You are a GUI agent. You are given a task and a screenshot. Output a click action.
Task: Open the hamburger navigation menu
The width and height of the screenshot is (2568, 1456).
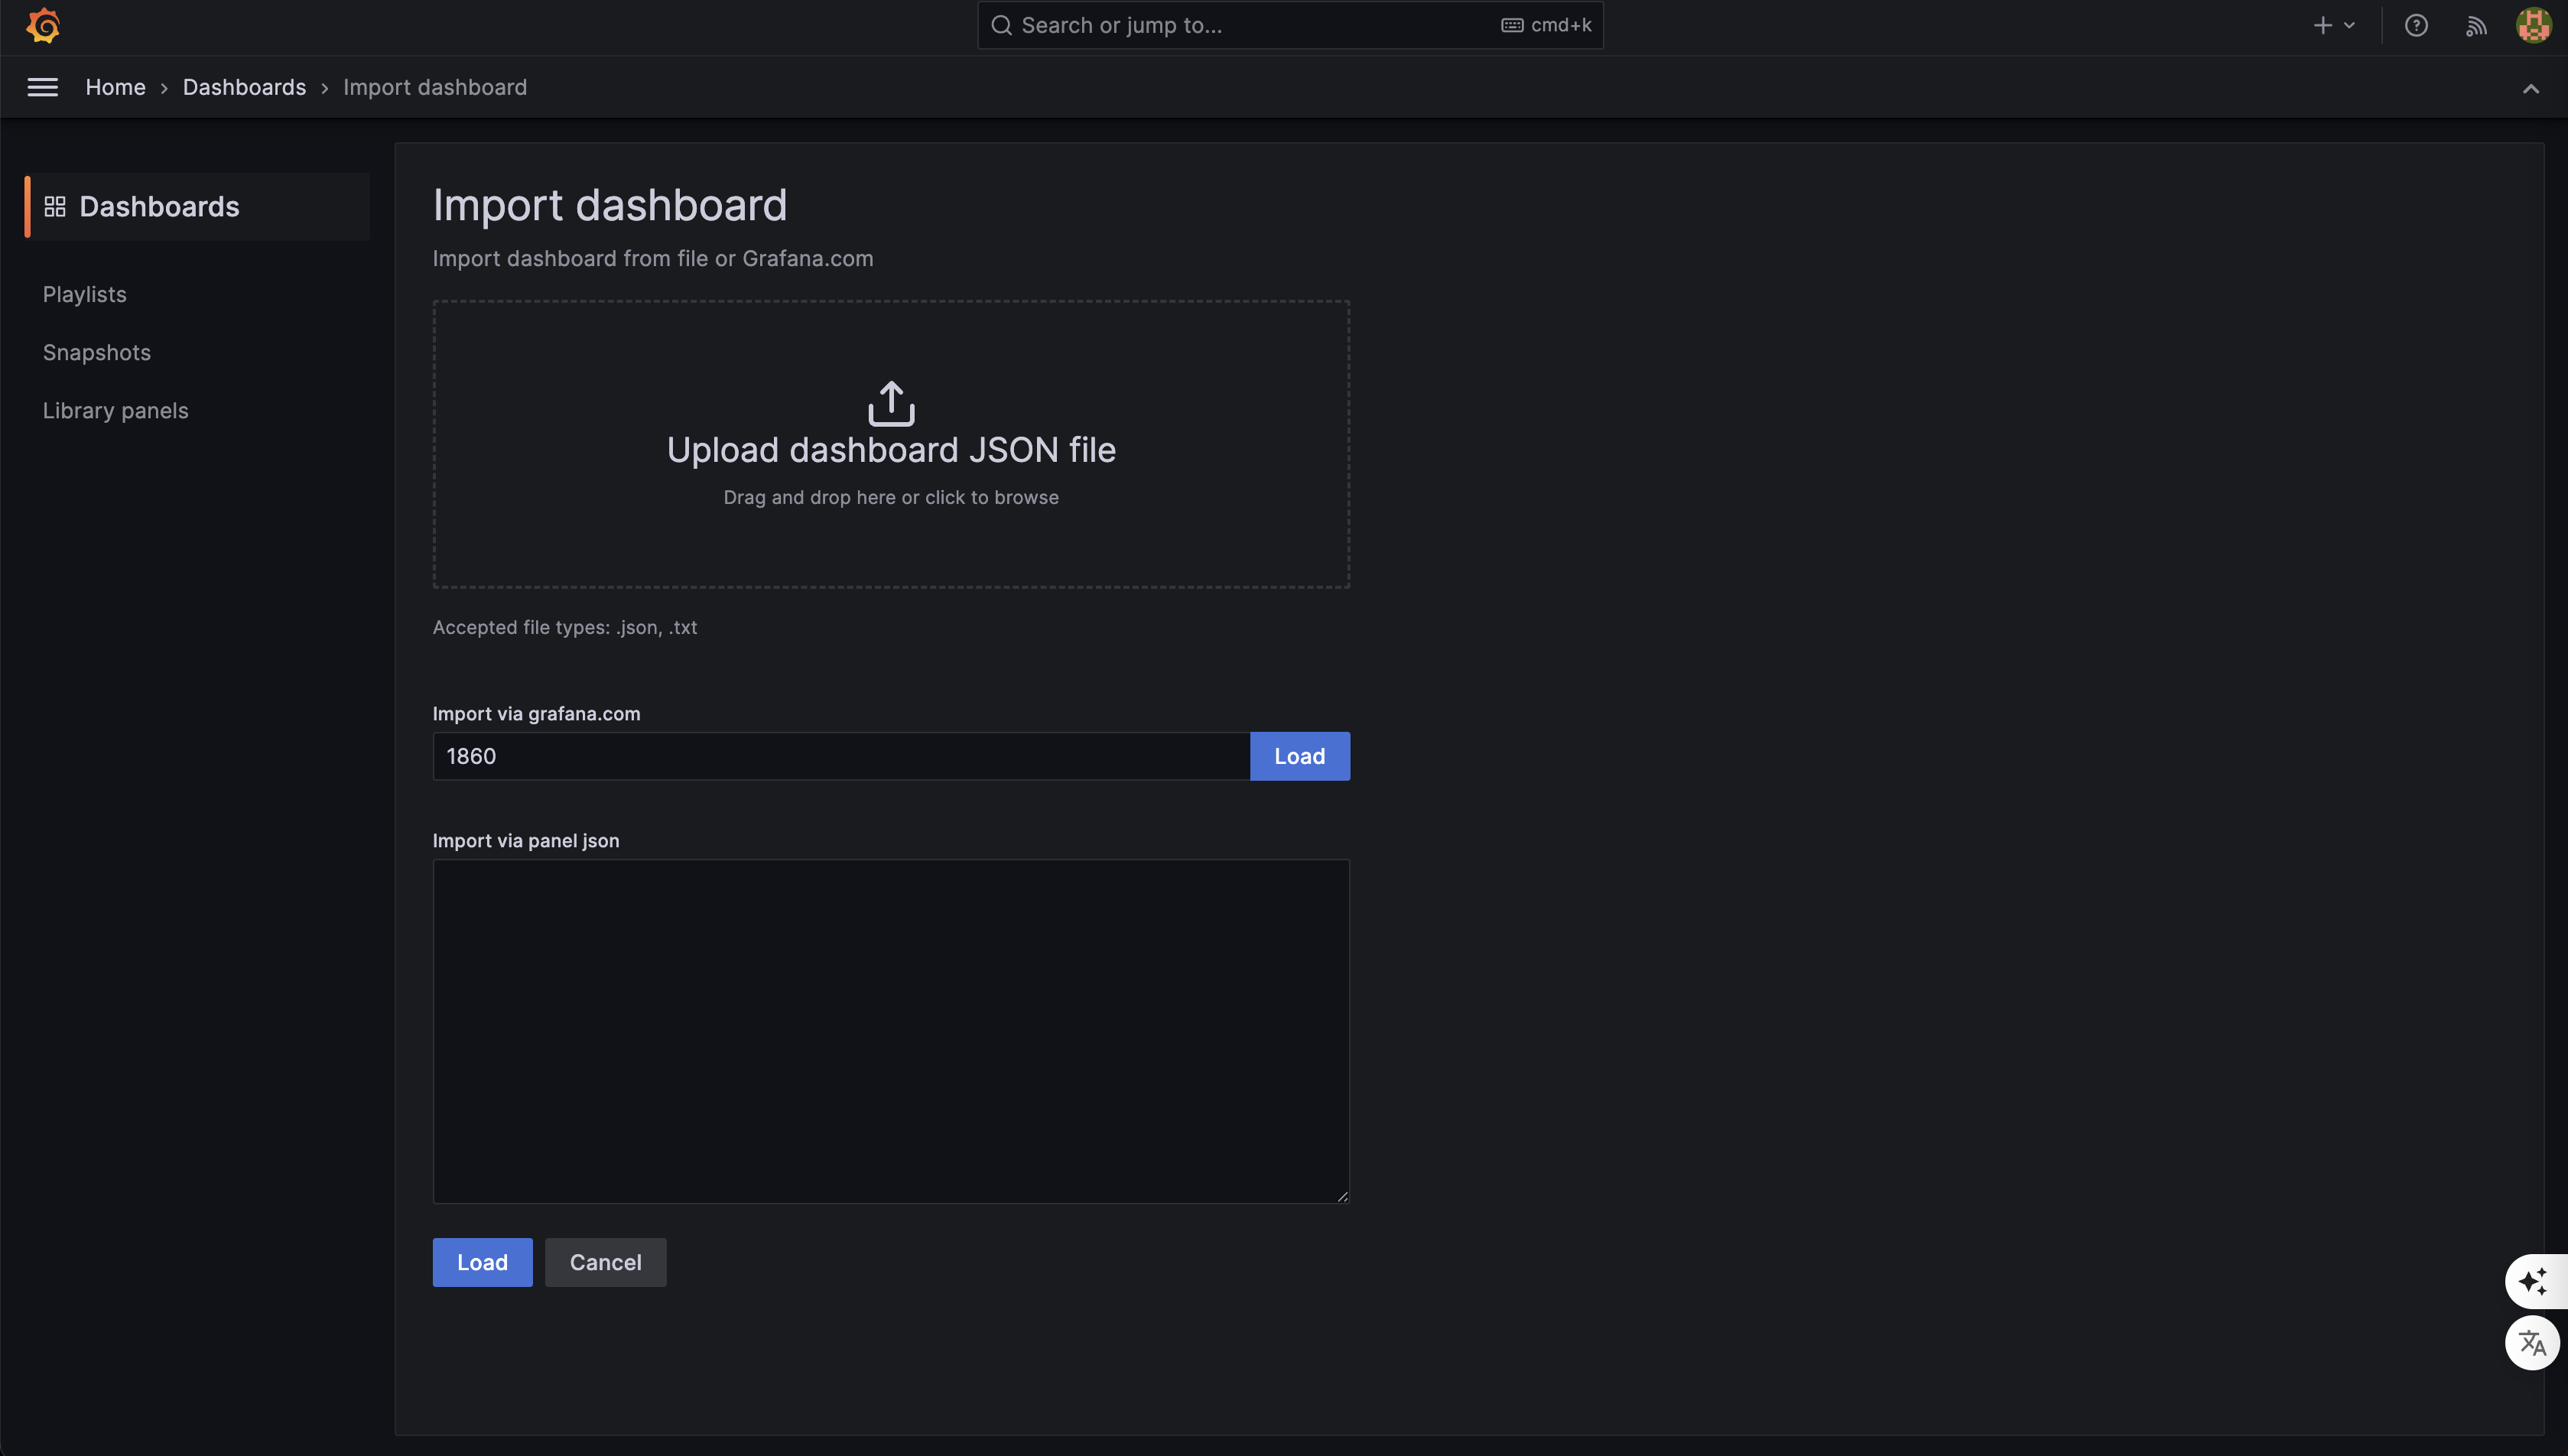point(42,88)
